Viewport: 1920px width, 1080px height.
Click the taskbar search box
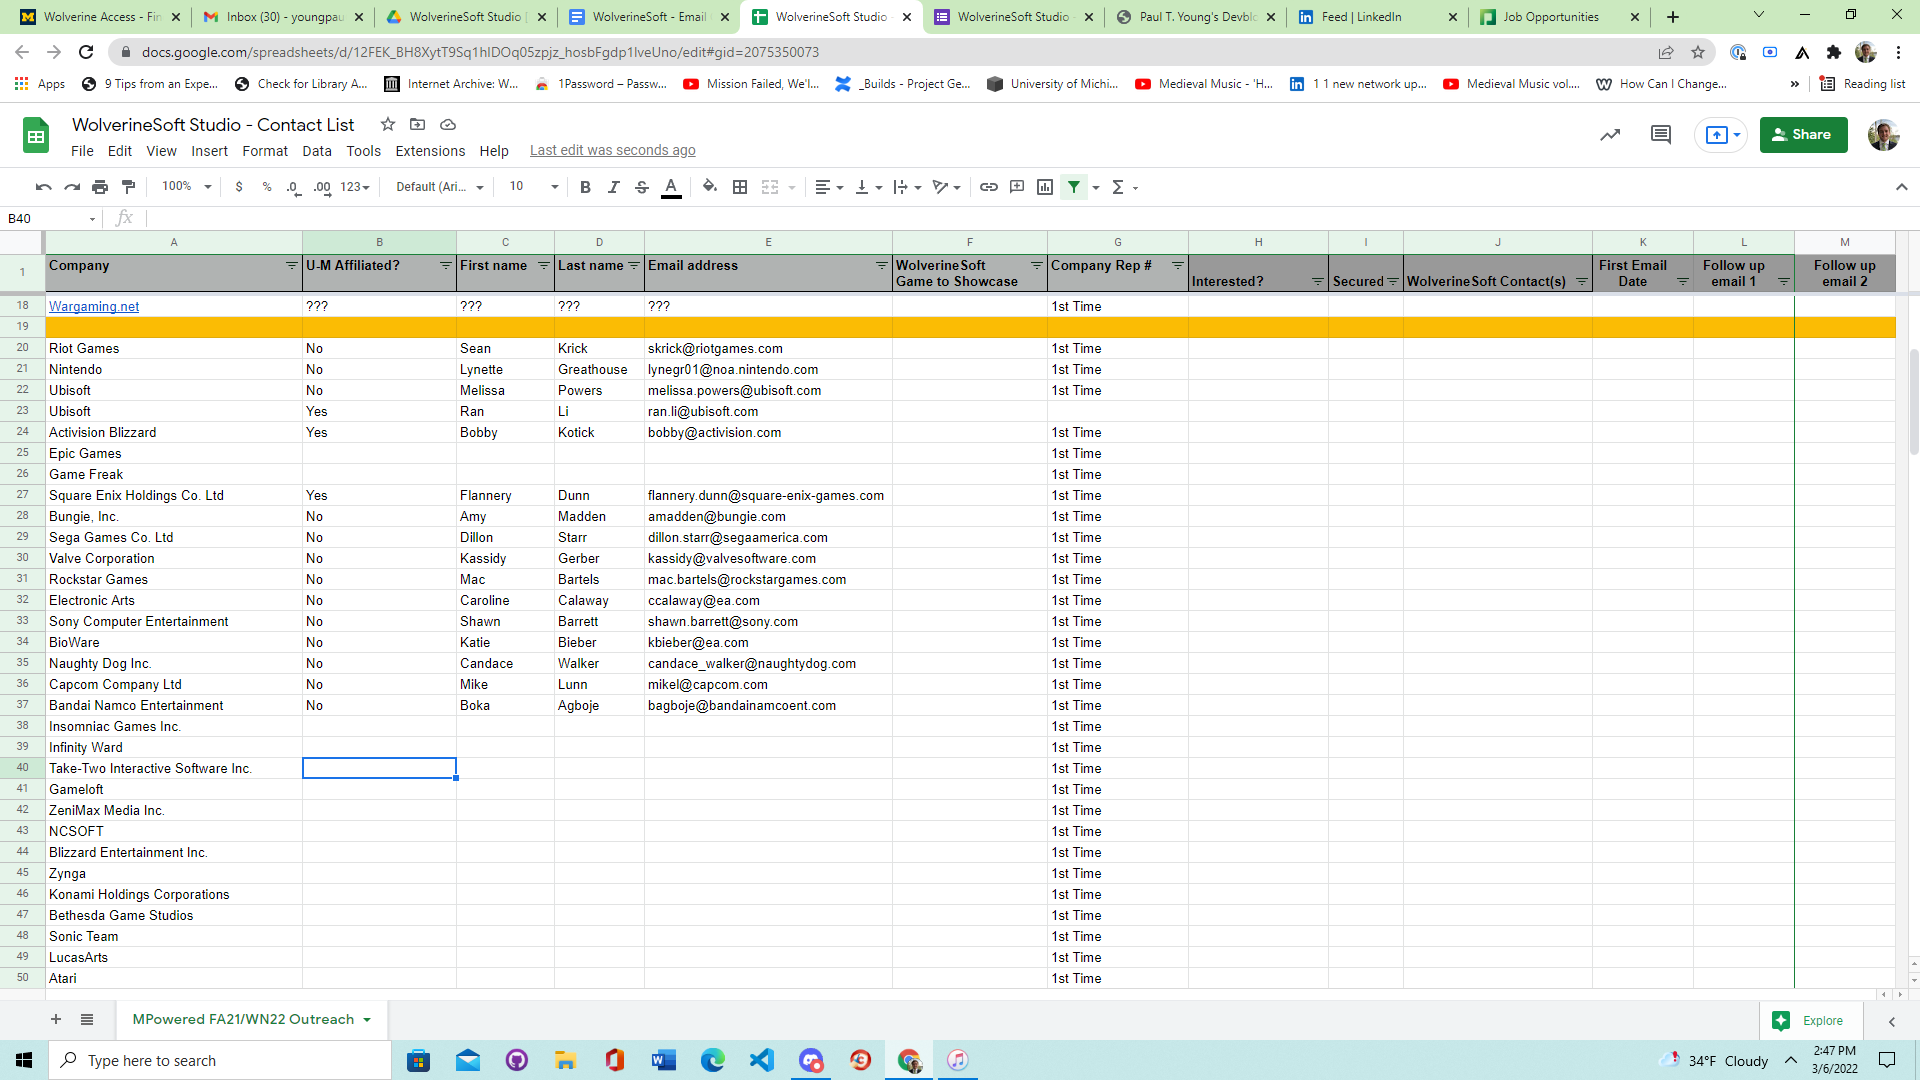220,1060
